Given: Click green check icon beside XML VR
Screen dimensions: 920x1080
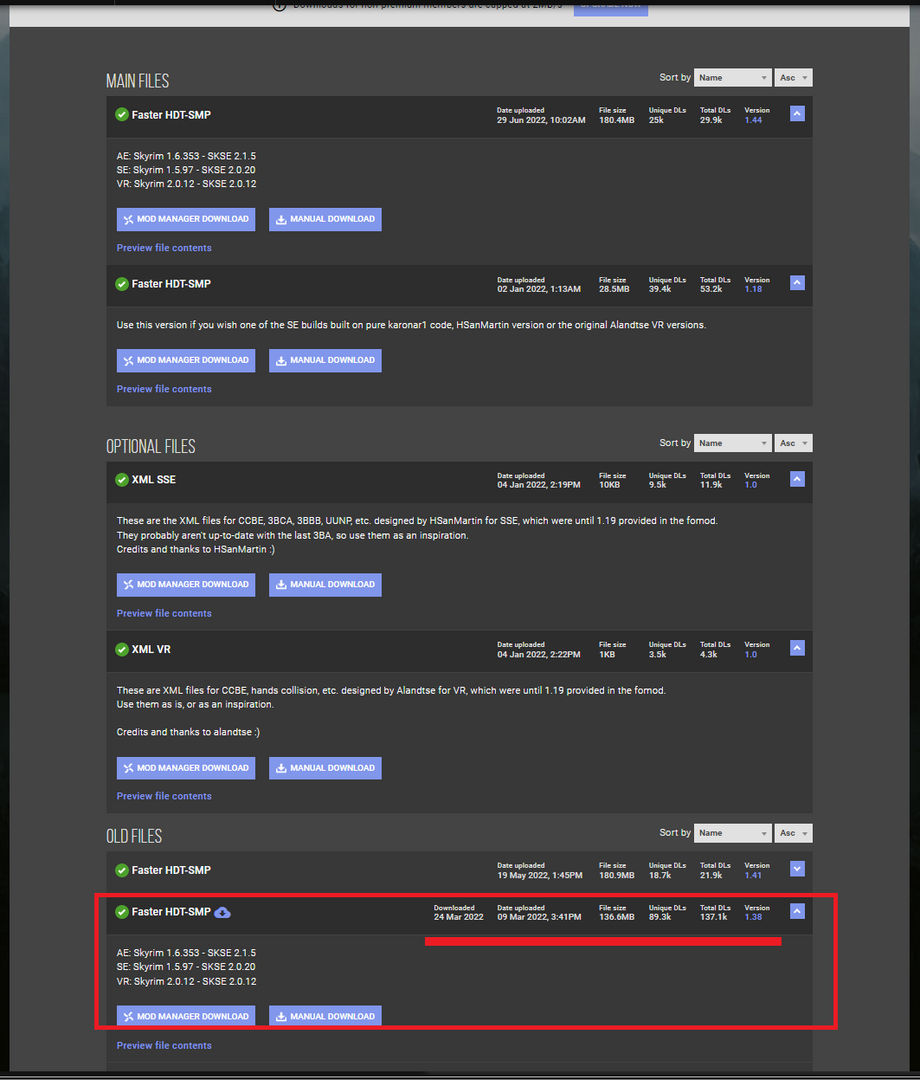Looking at the screenshot, I should (122, 650).
